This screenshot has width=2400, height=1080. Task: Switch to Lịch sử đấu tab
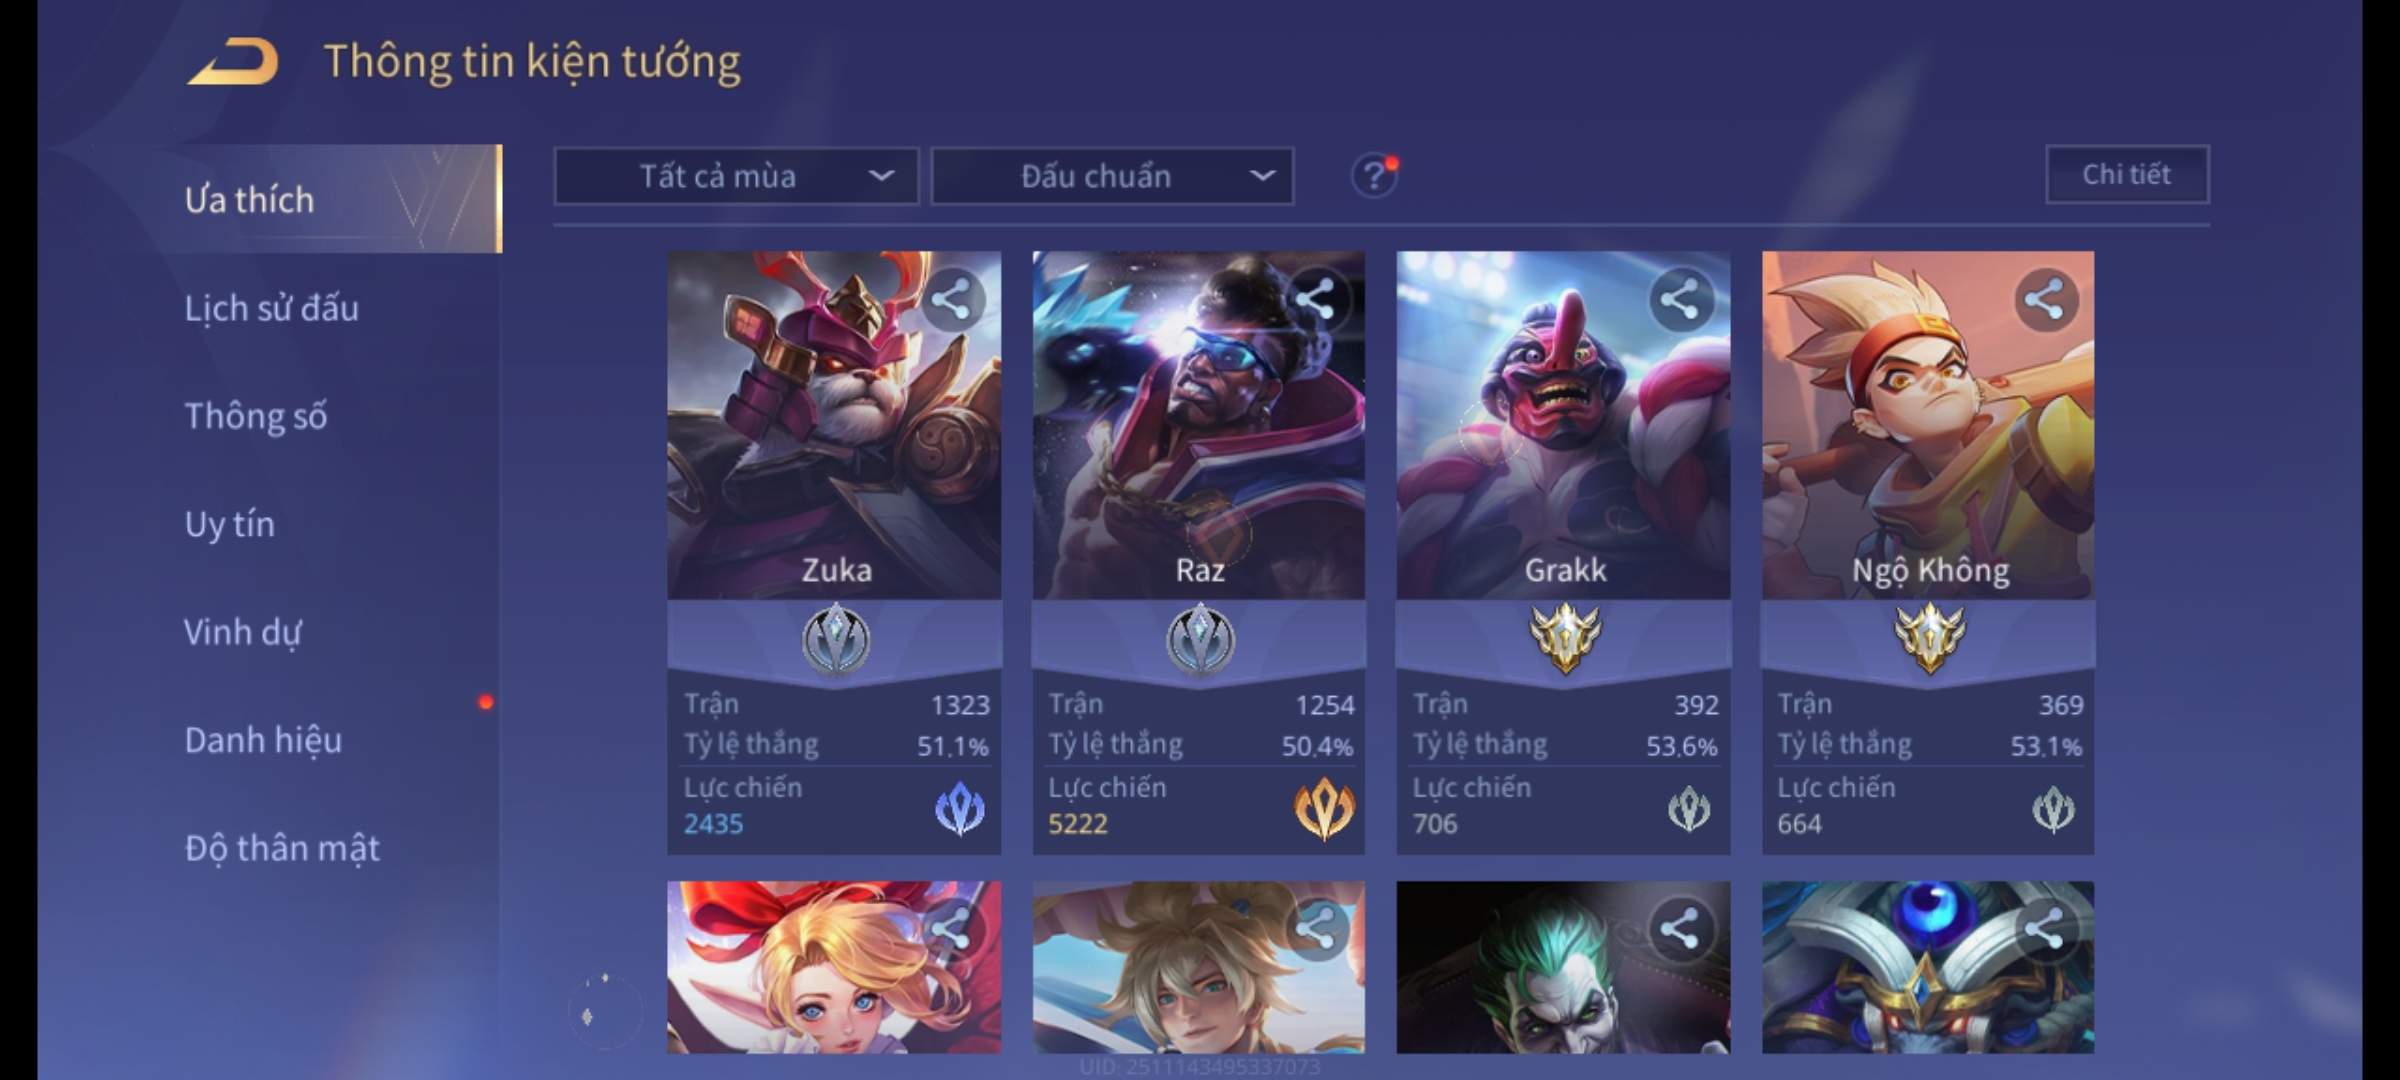coord(271,308)
